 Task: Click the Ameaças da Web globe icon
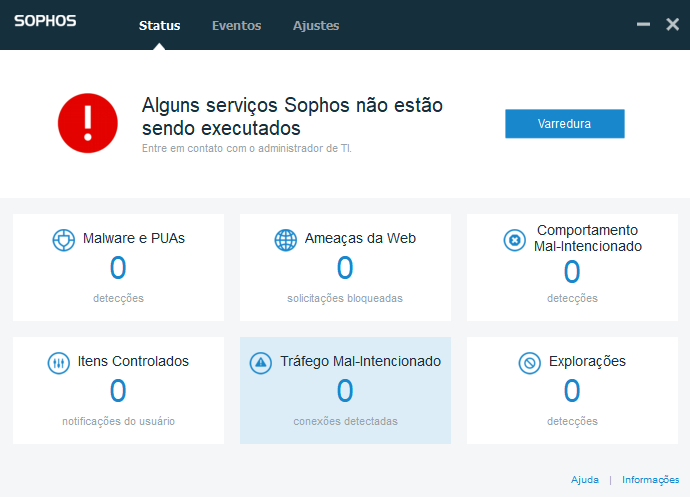pyautogui.click(x=286, y=240)
